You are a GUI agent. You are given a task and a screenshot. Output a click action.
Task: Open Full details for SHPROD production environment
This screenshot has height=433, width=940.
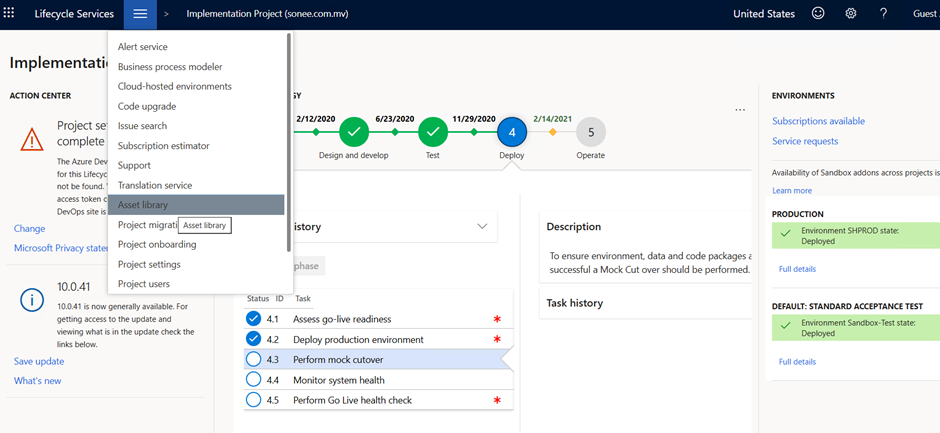pos(797,269)
